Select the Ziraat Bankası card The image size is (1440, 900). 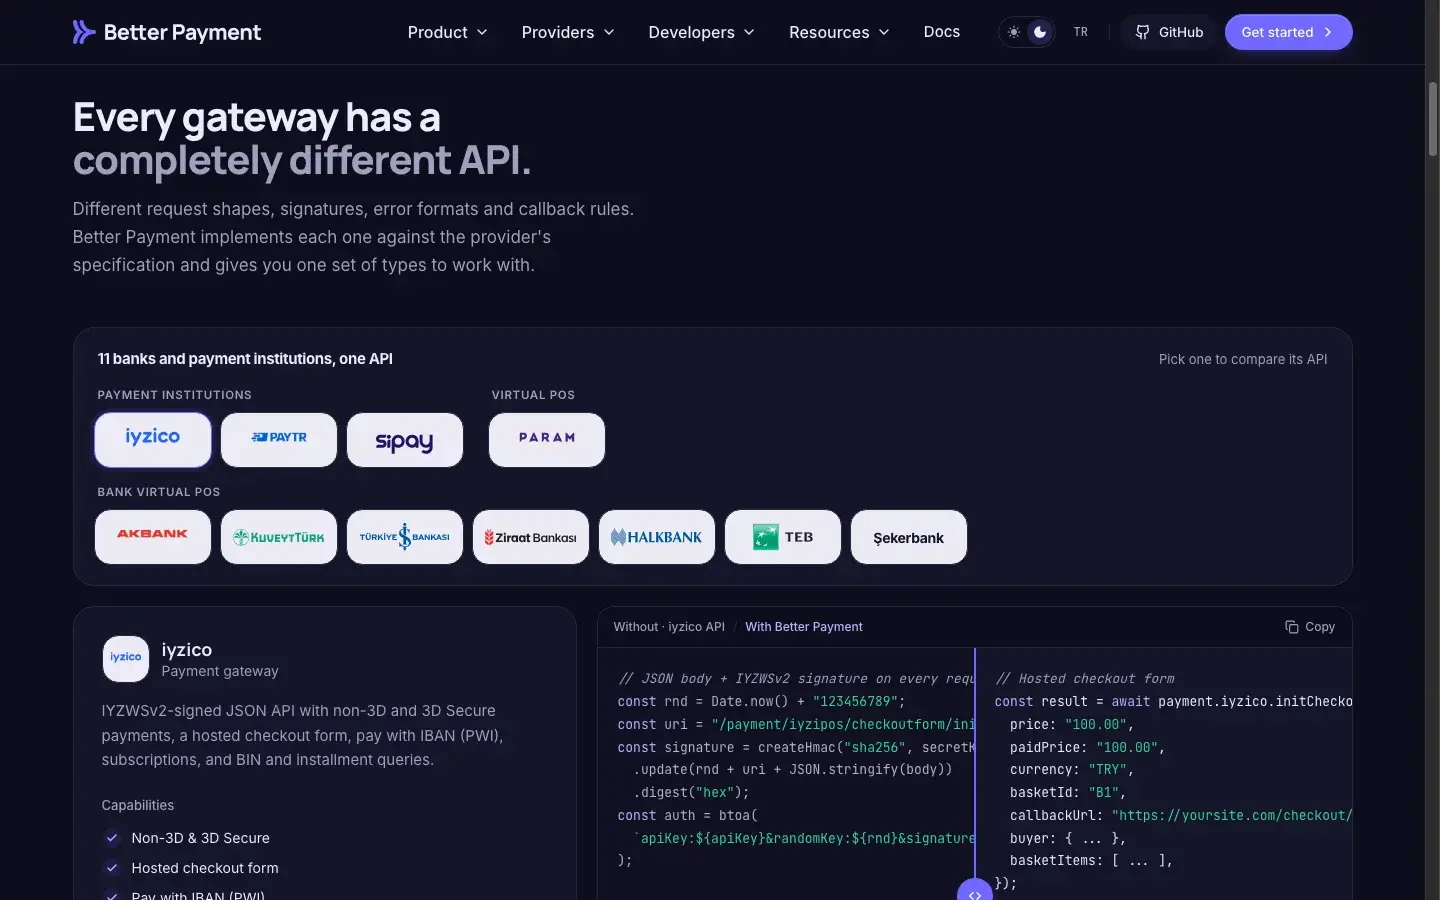pos(531,537)
